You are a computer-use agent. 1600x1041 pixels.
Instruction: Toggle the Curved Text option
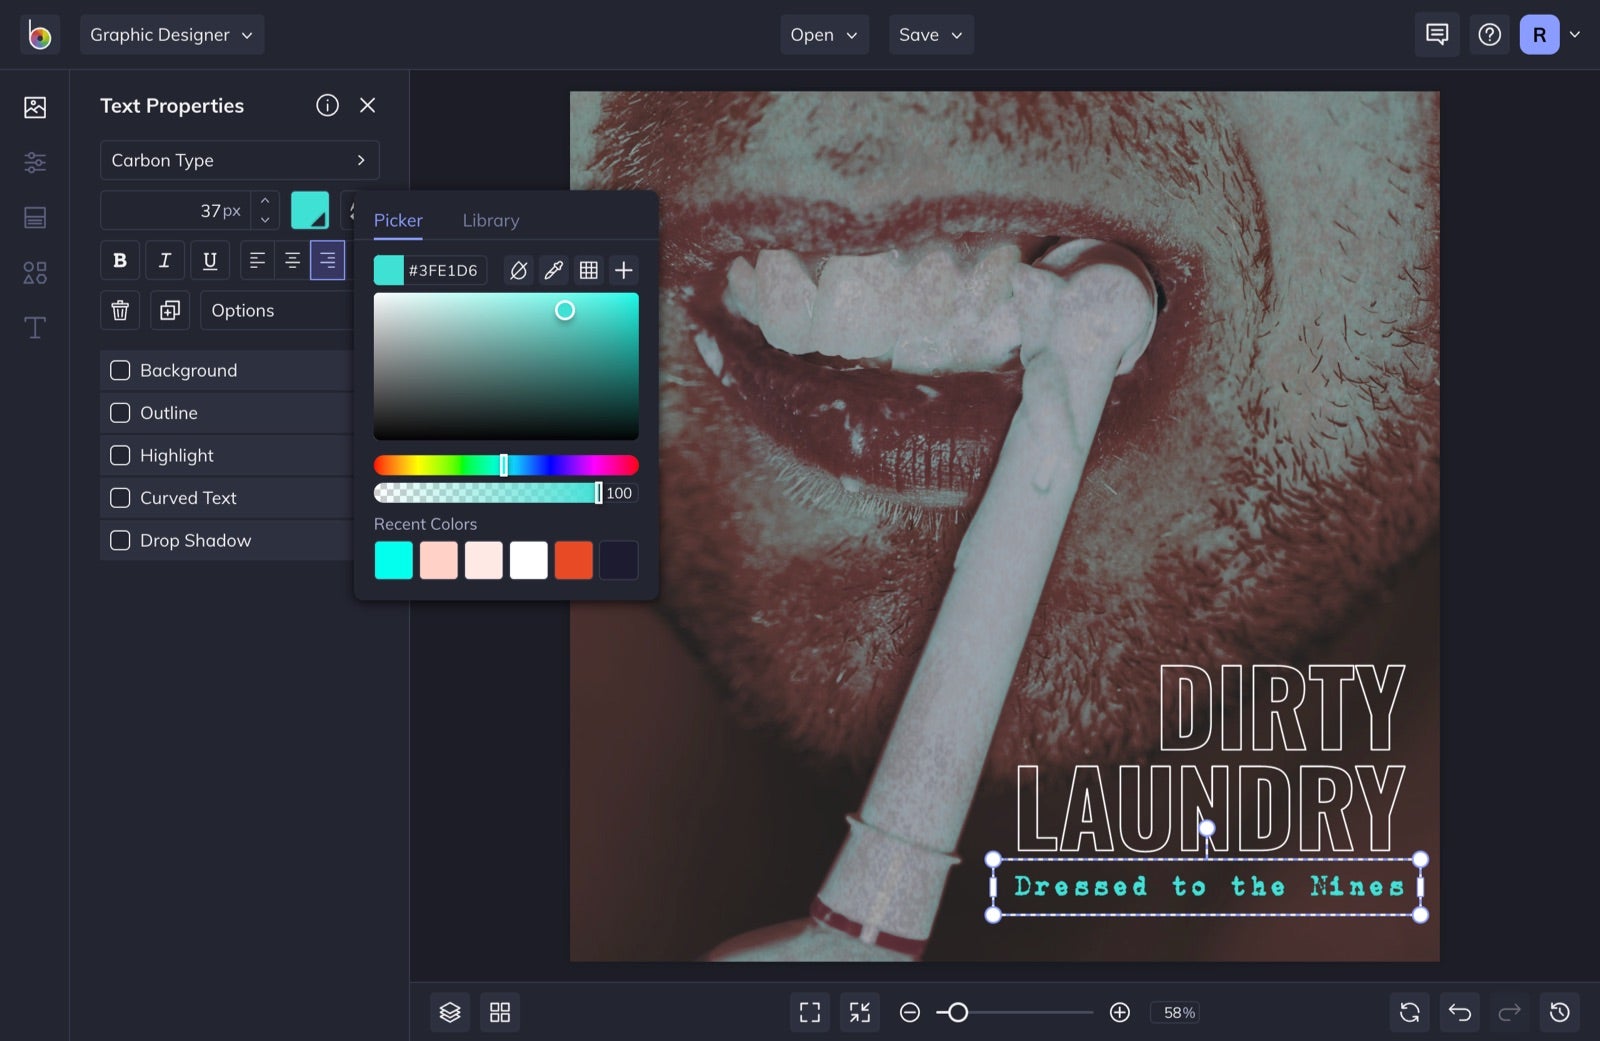pyautogui.click(x=120, y=497)
